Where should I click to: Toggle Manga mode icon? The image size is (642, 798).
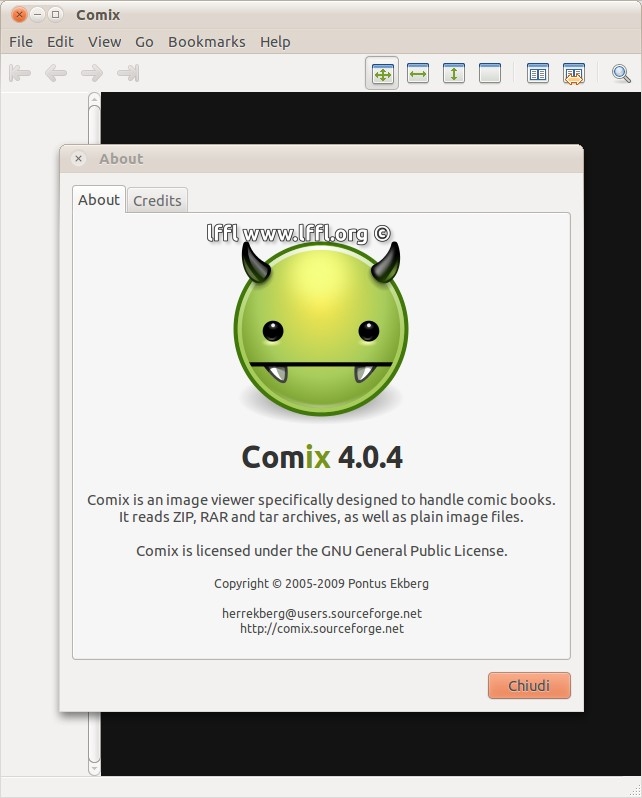pos(574,74)
